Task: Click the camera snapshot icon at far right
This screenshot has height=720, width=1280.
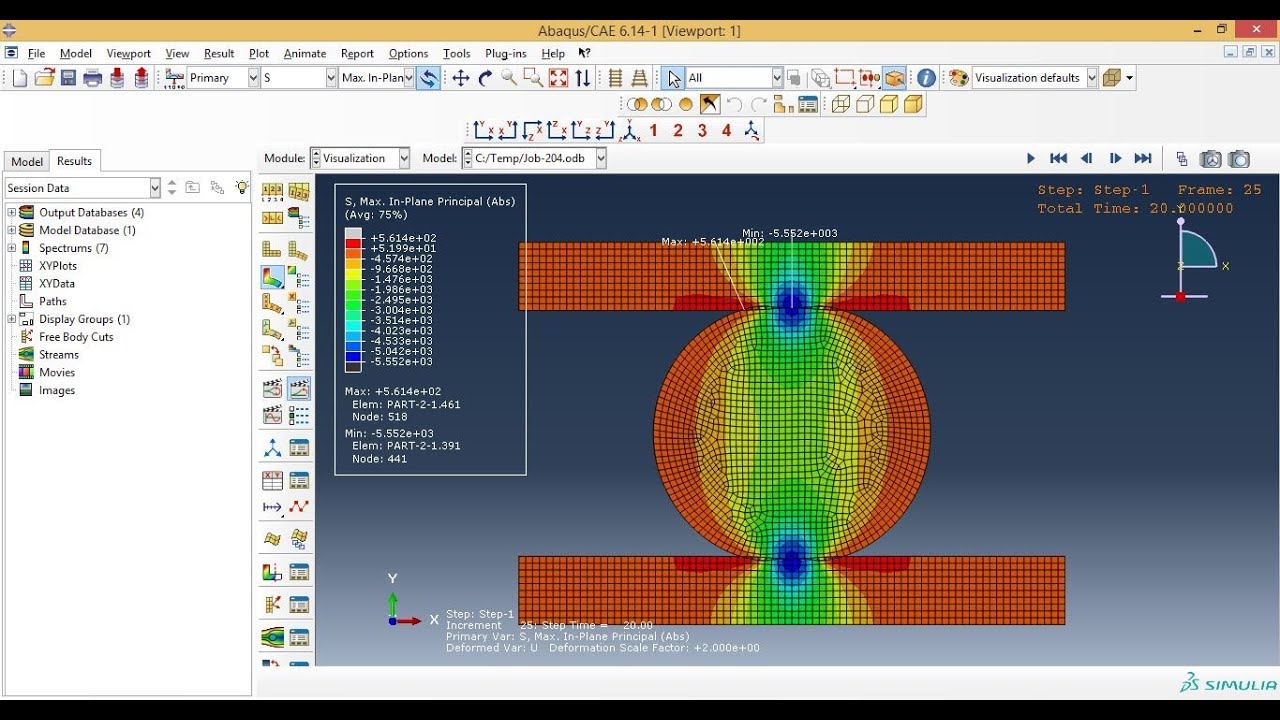Action: point(1239,158)
